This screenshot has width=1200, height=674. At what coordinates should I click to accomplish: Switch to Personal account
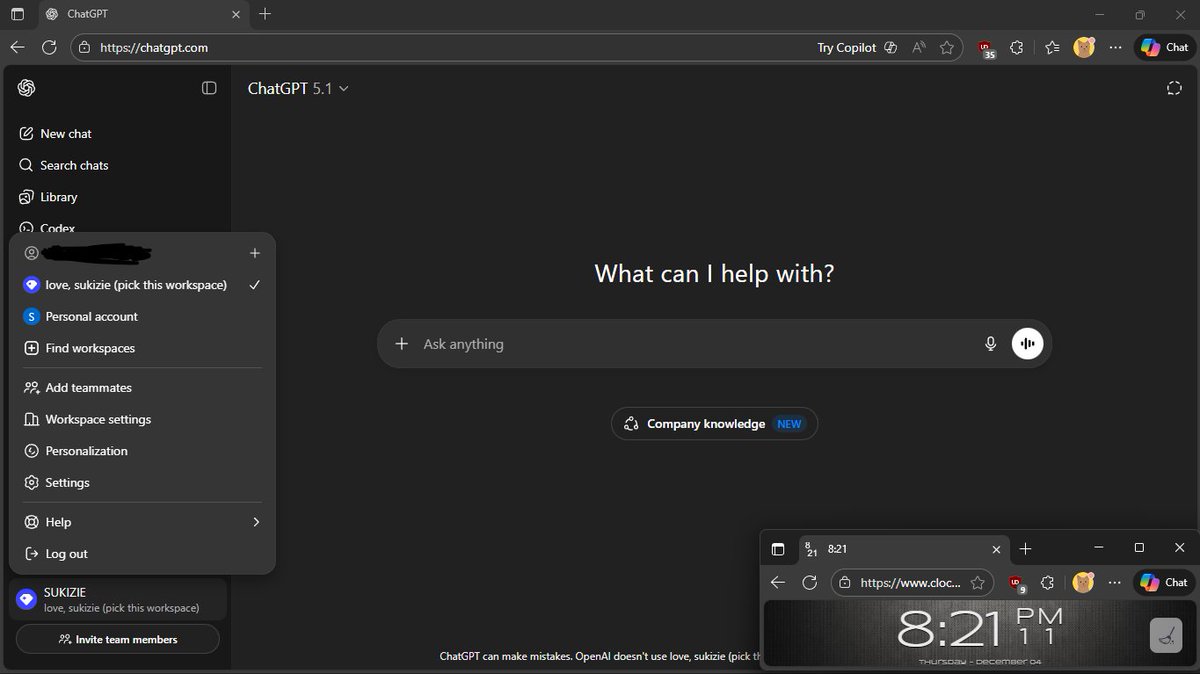click(142, 316)
